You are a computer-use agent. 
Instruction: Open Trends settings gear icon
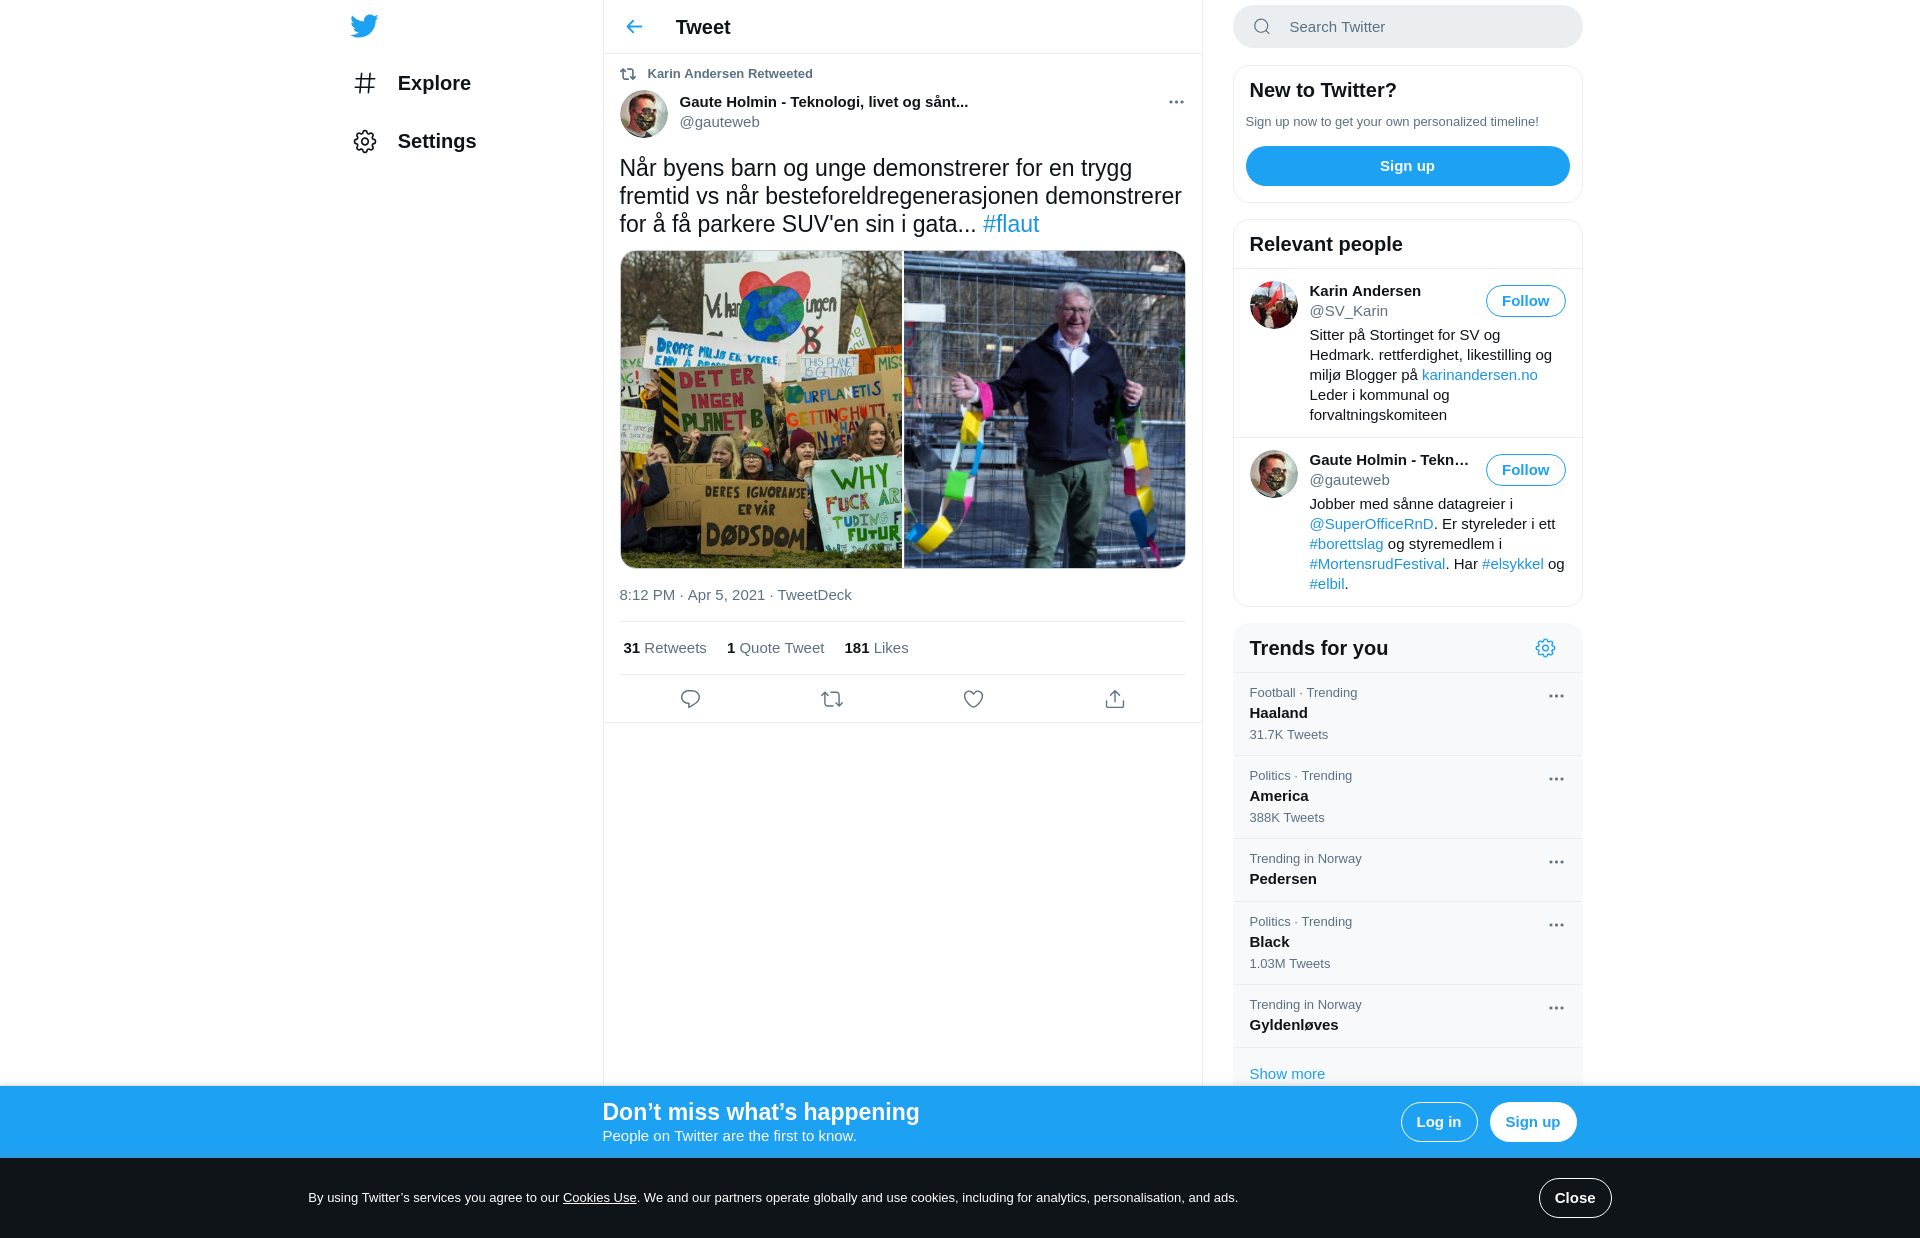[1545, 648]
